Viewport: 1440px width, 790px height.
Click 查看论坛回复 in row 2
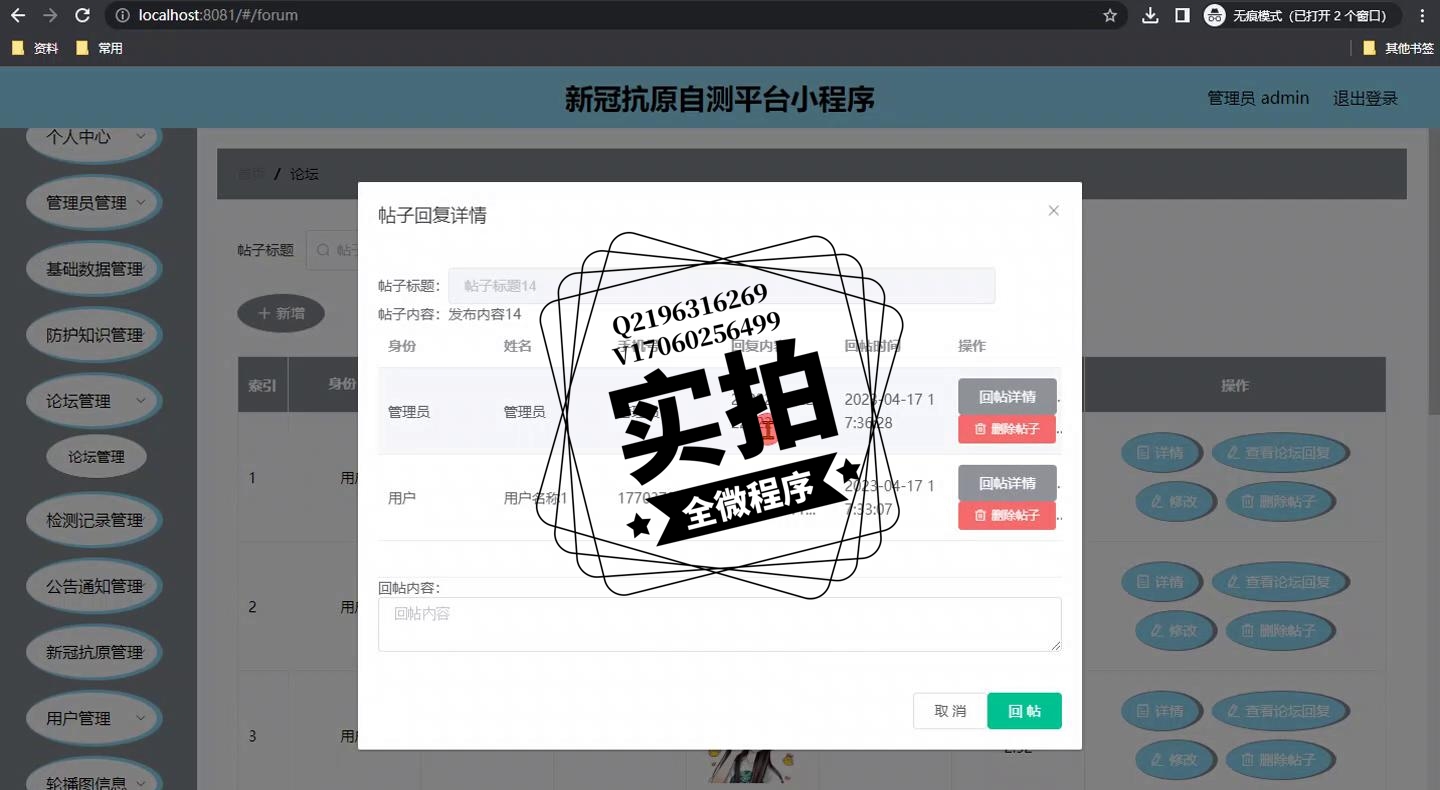coord(1280,582)
